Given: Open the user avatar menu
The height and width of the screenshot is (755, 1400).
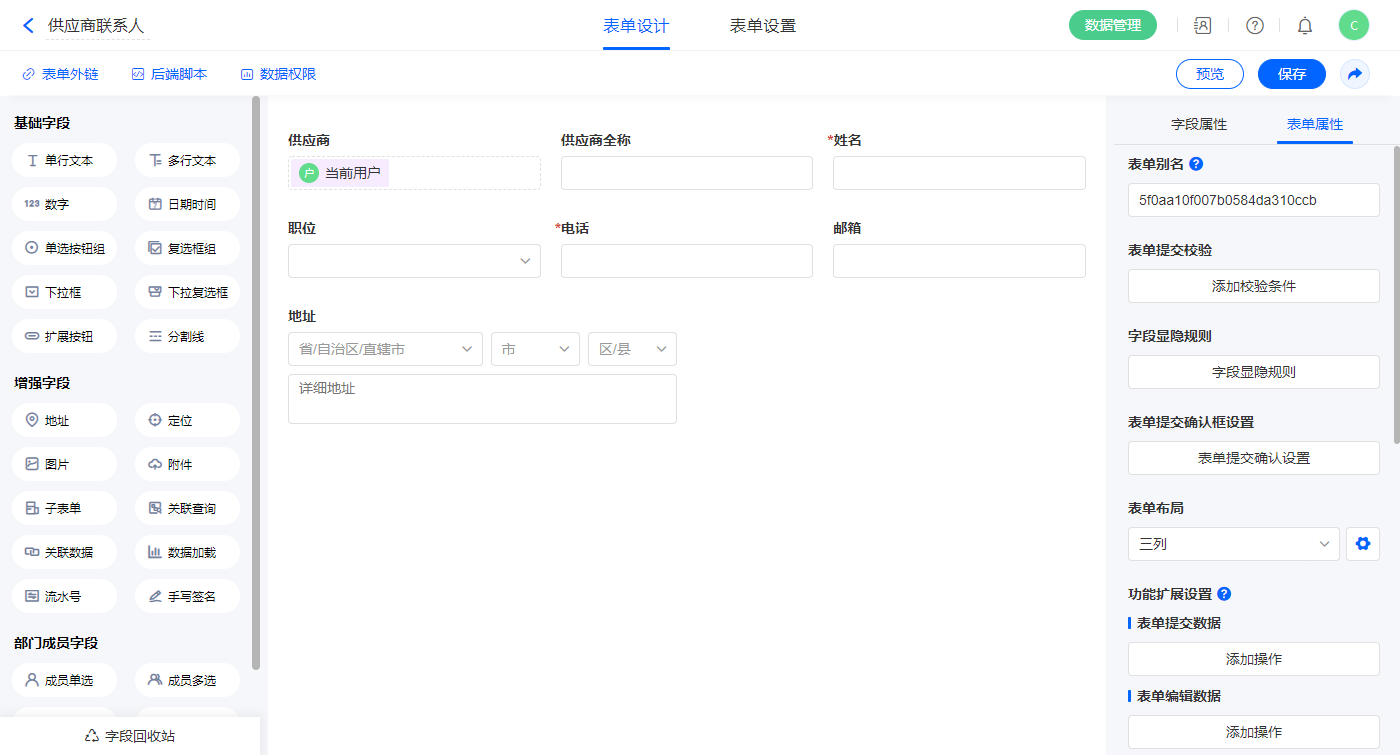Looking at the screenshot, I should 1354,26.
